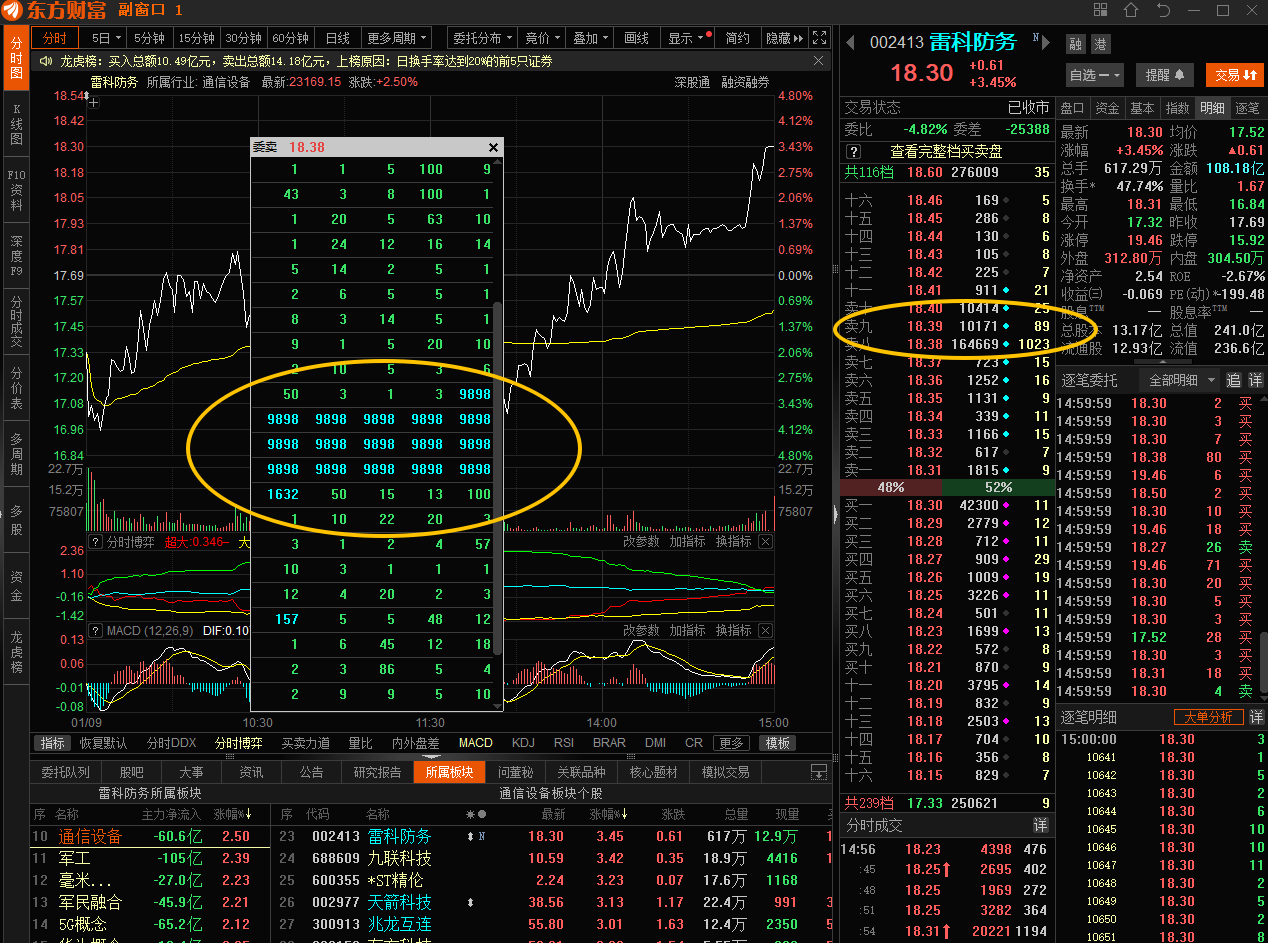Switch chart to 15分钟 period
This screenshot has width=1268, height=943.
(x=196, y=38)
